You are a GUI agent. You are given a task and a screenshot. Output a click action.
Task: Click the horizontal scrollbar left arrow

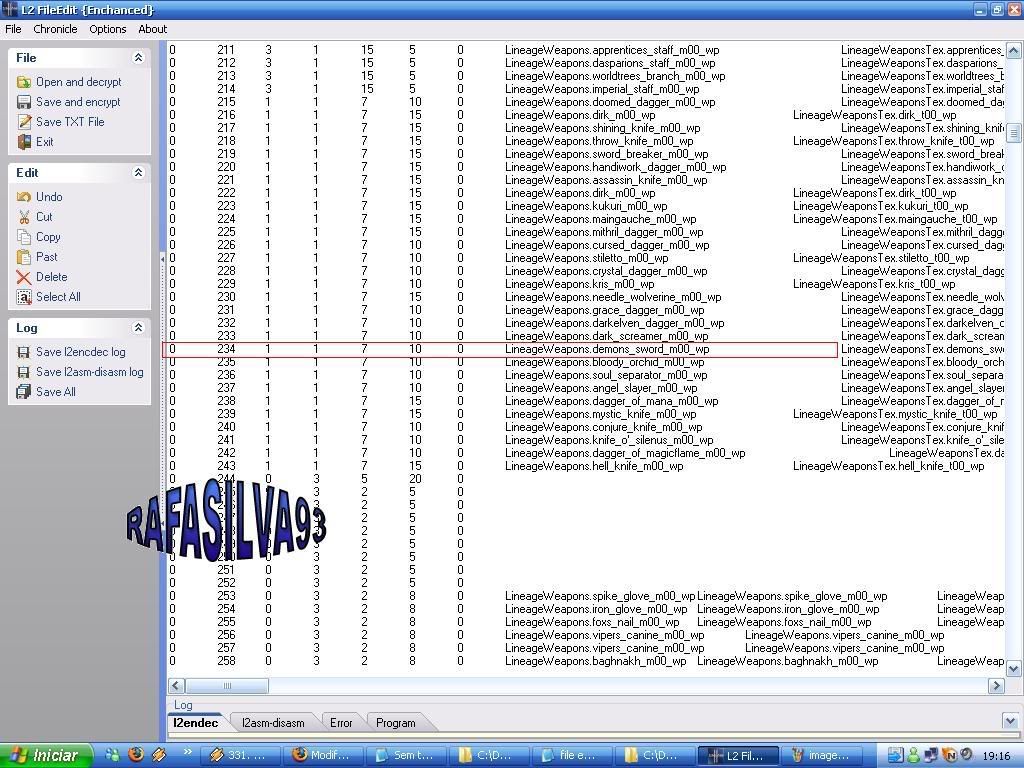pos(176,686)
